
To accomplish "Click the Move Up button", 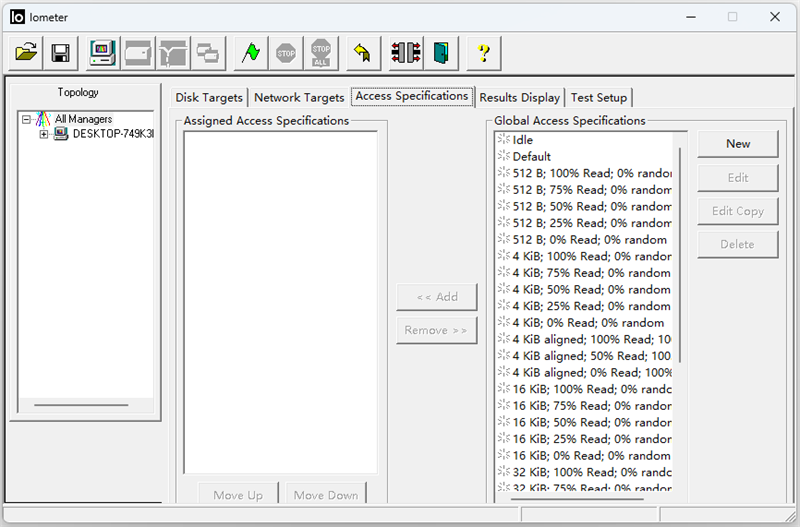I will coord(238,493).
